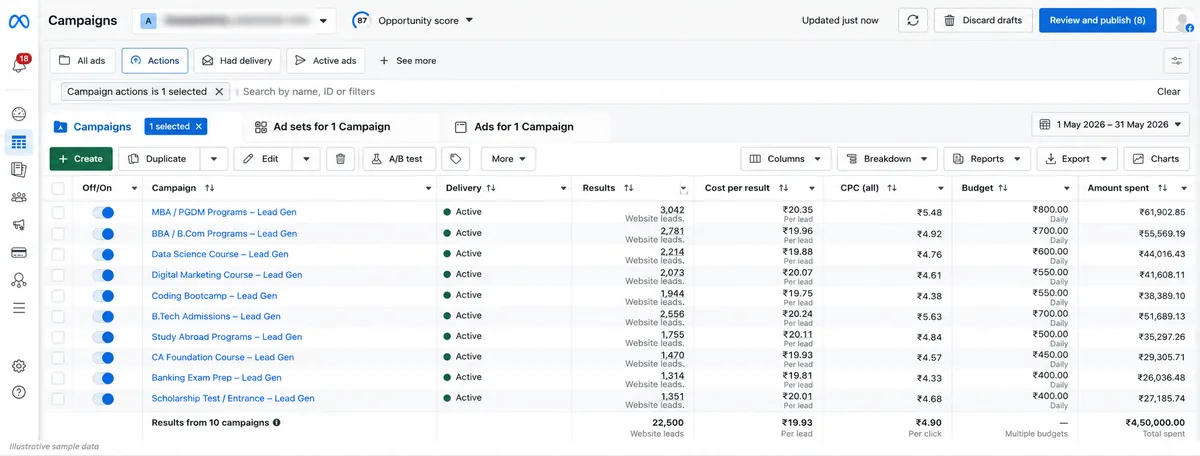Open the CPC (all) column options arrow
The width and height of the screenshot is (1200, 456).
coord(942,188)
